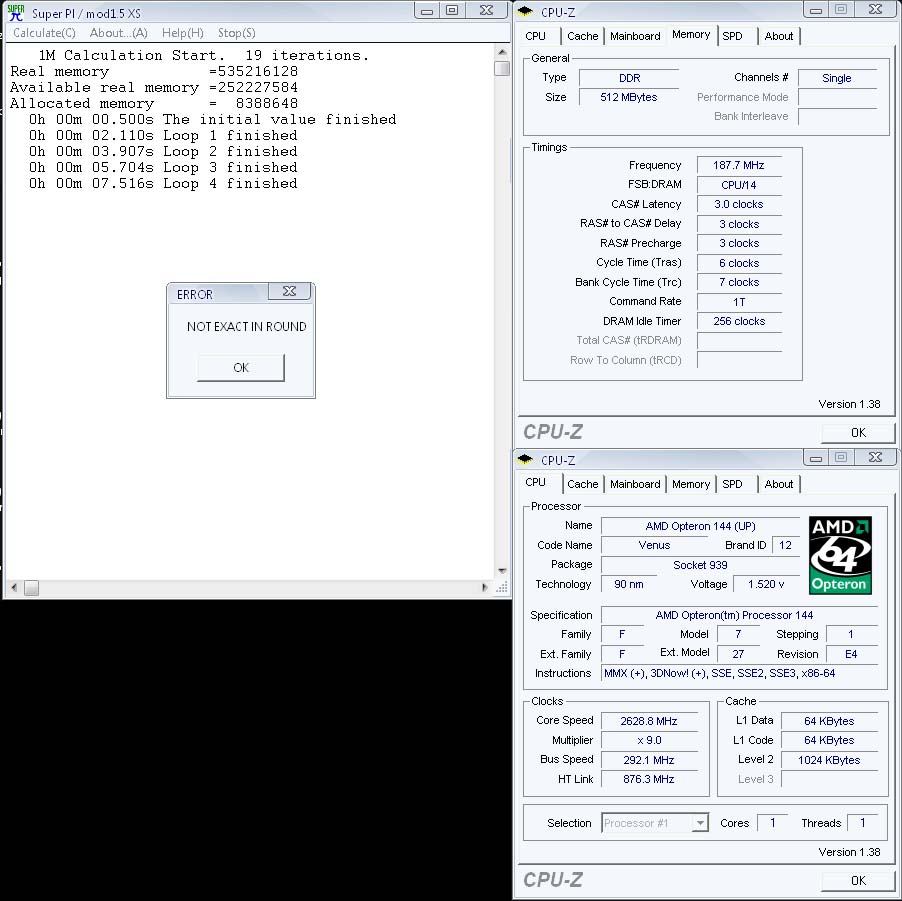Click the Super PI vertical scroll thumb
Viewport: 902px width, 901px height.
click(x=502, y=68)
